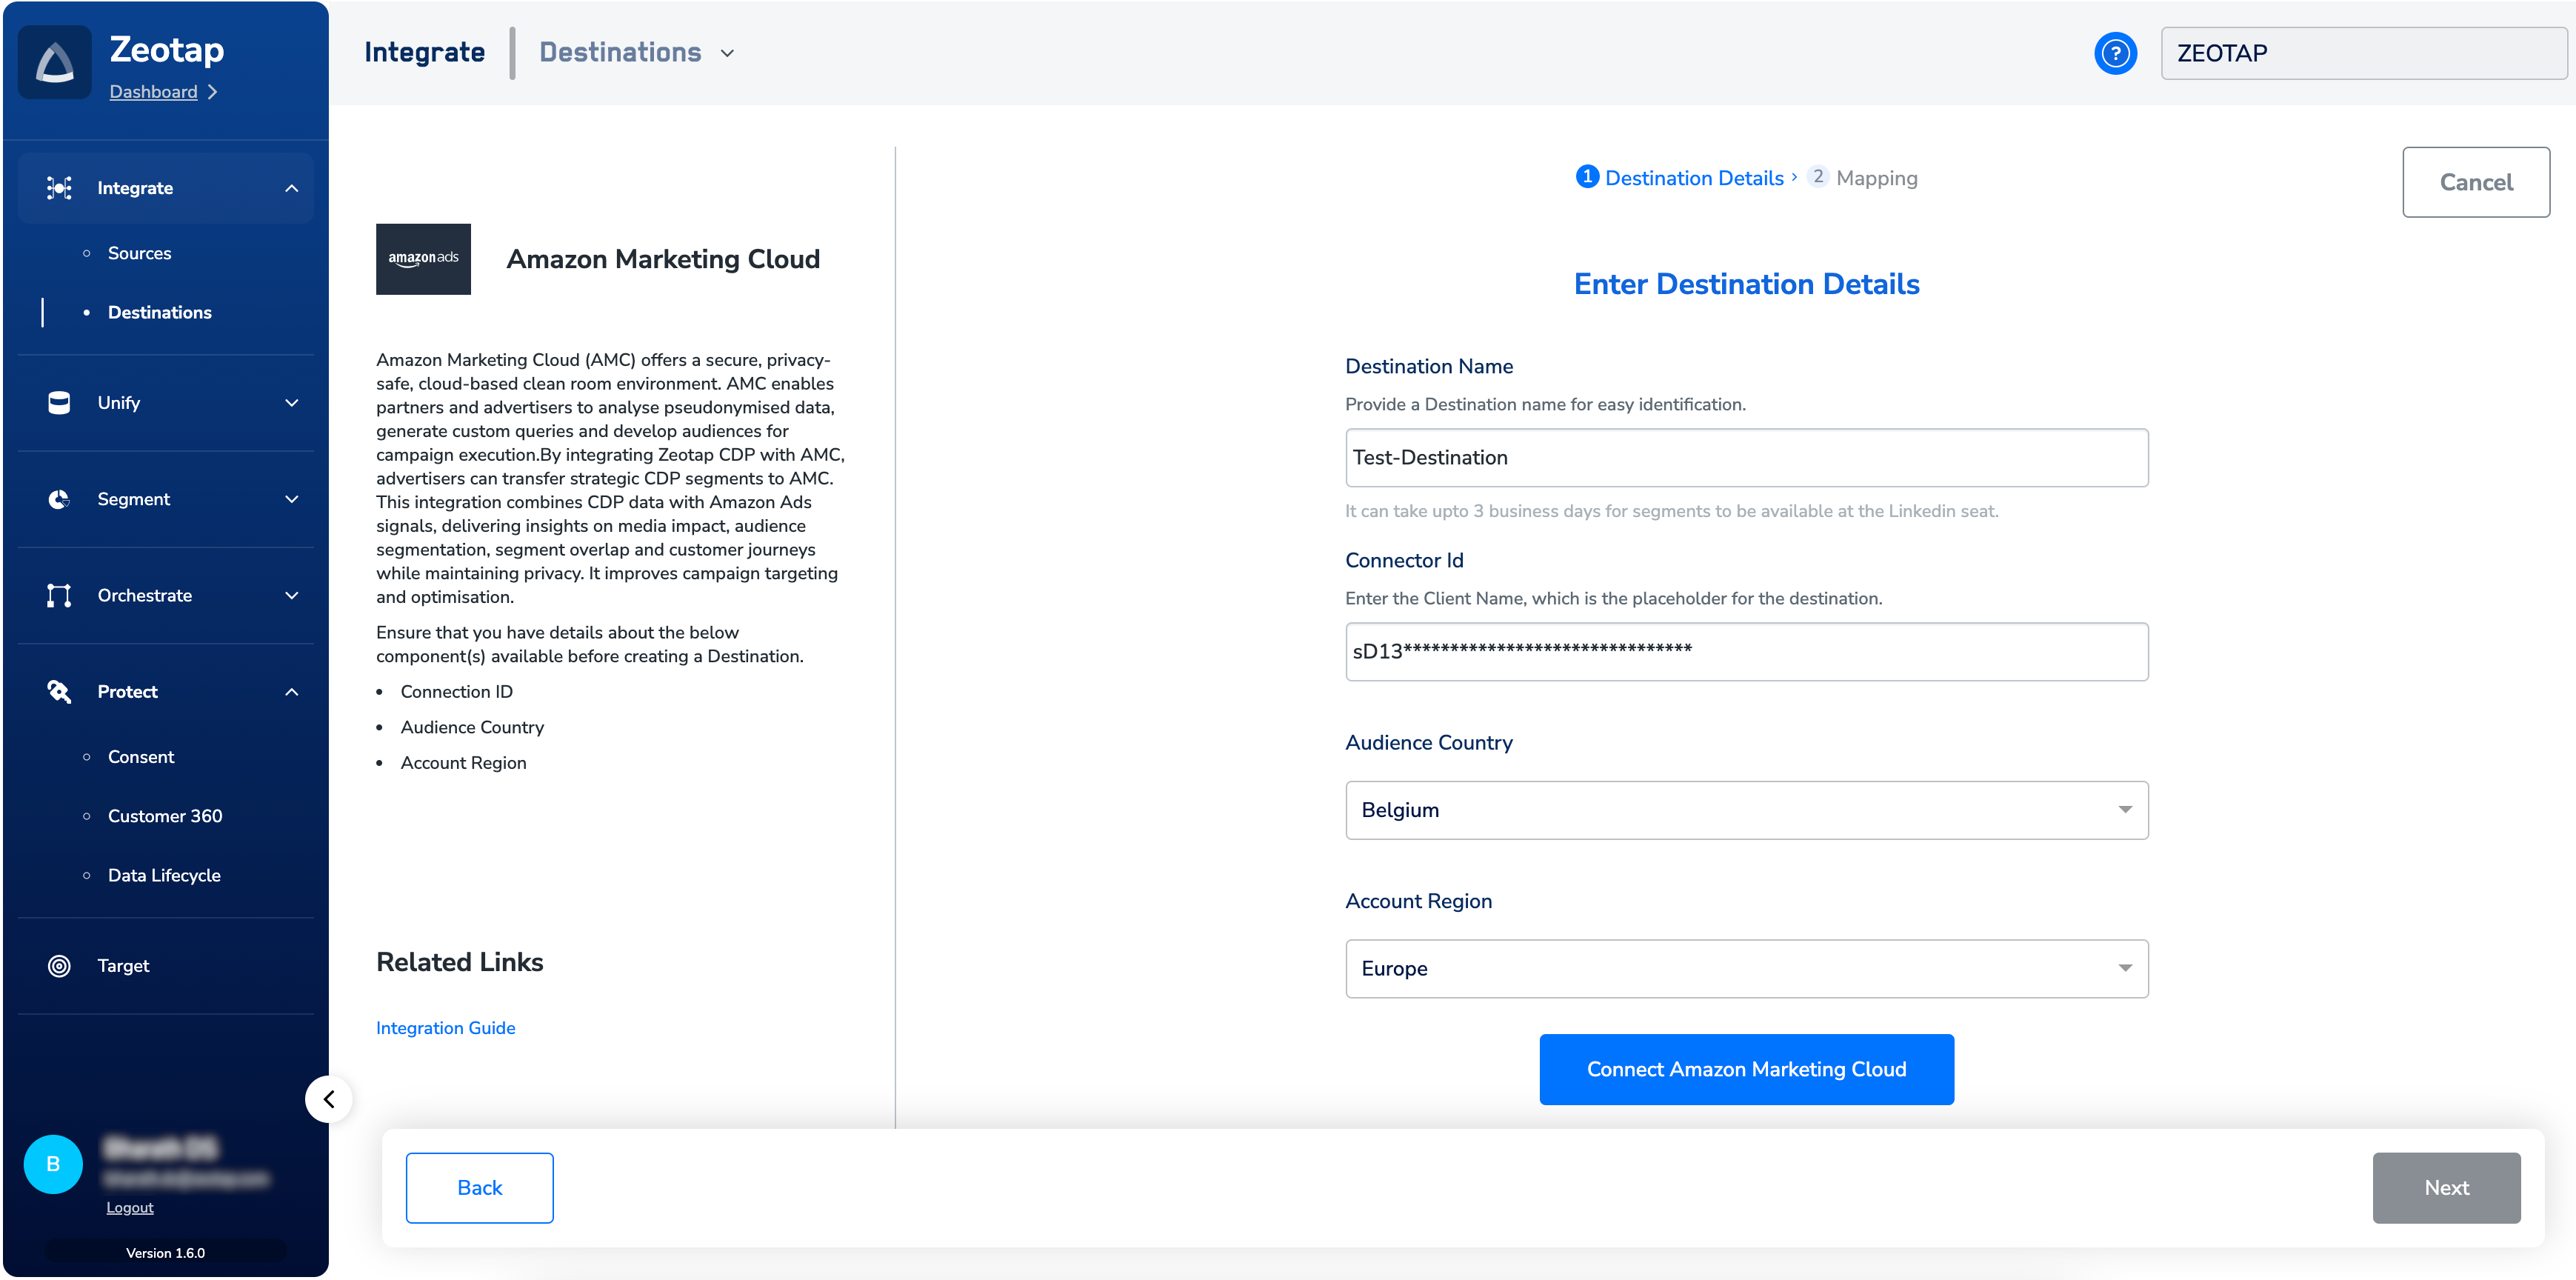Collapse the Protect menu chevron
Screen dimensions: 2576x1280
point(292,692)
